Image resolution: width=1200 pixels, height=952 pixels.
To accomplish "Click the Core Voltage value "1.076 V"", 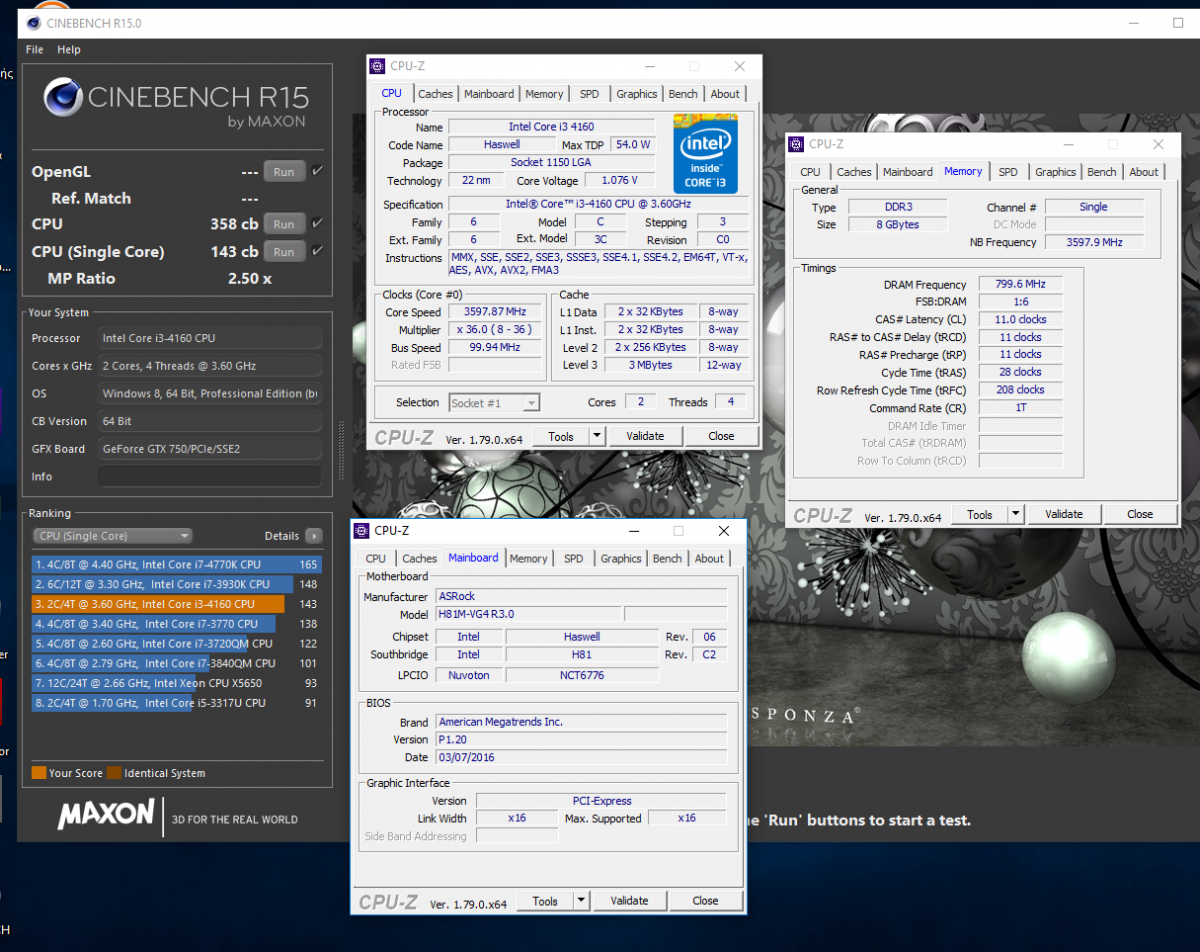I will 620,181.
